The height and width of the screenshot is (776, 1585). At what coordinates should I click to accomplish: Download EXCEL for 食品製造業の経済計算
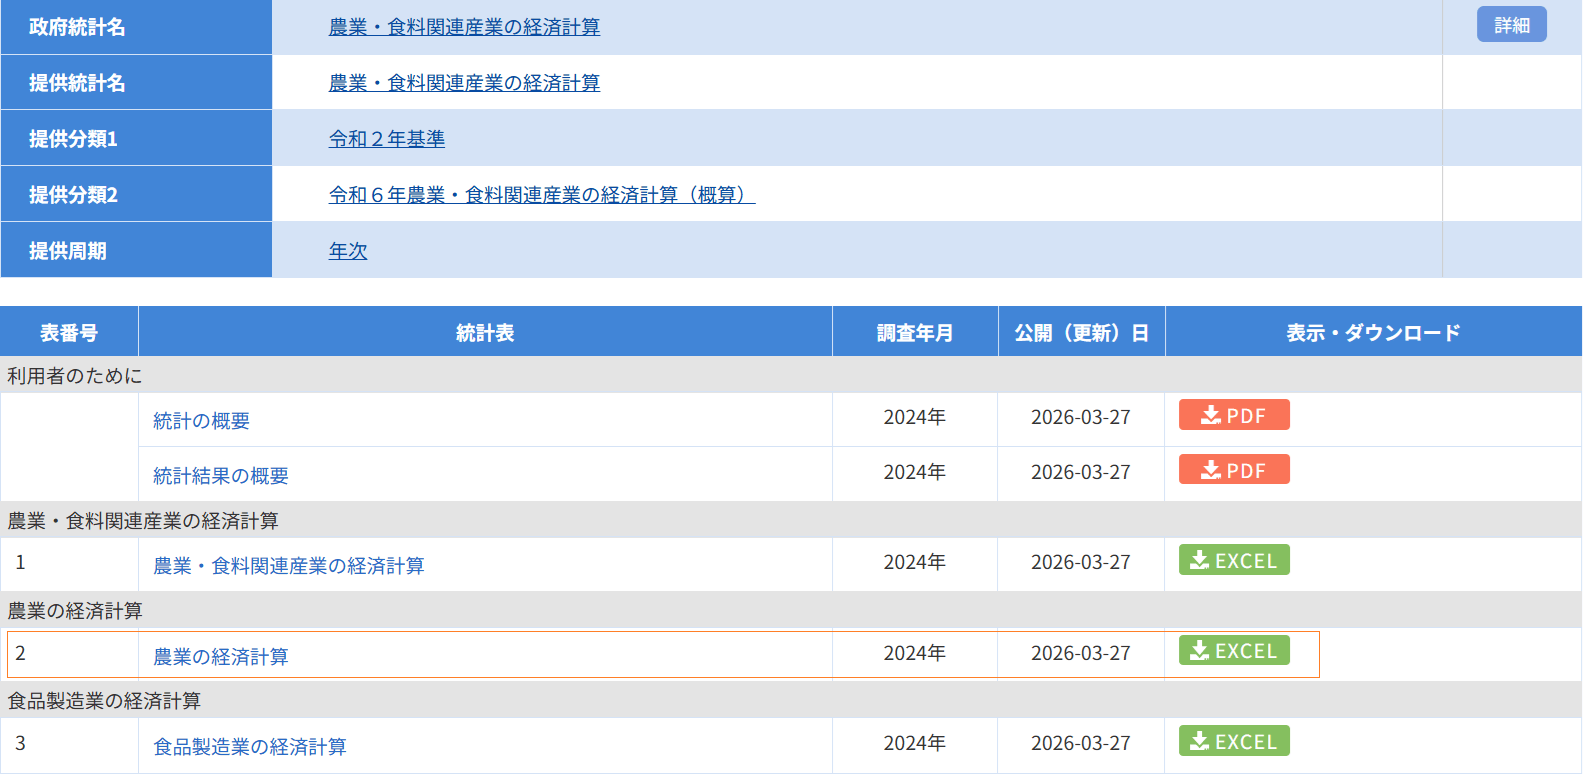pos(1233,741)
